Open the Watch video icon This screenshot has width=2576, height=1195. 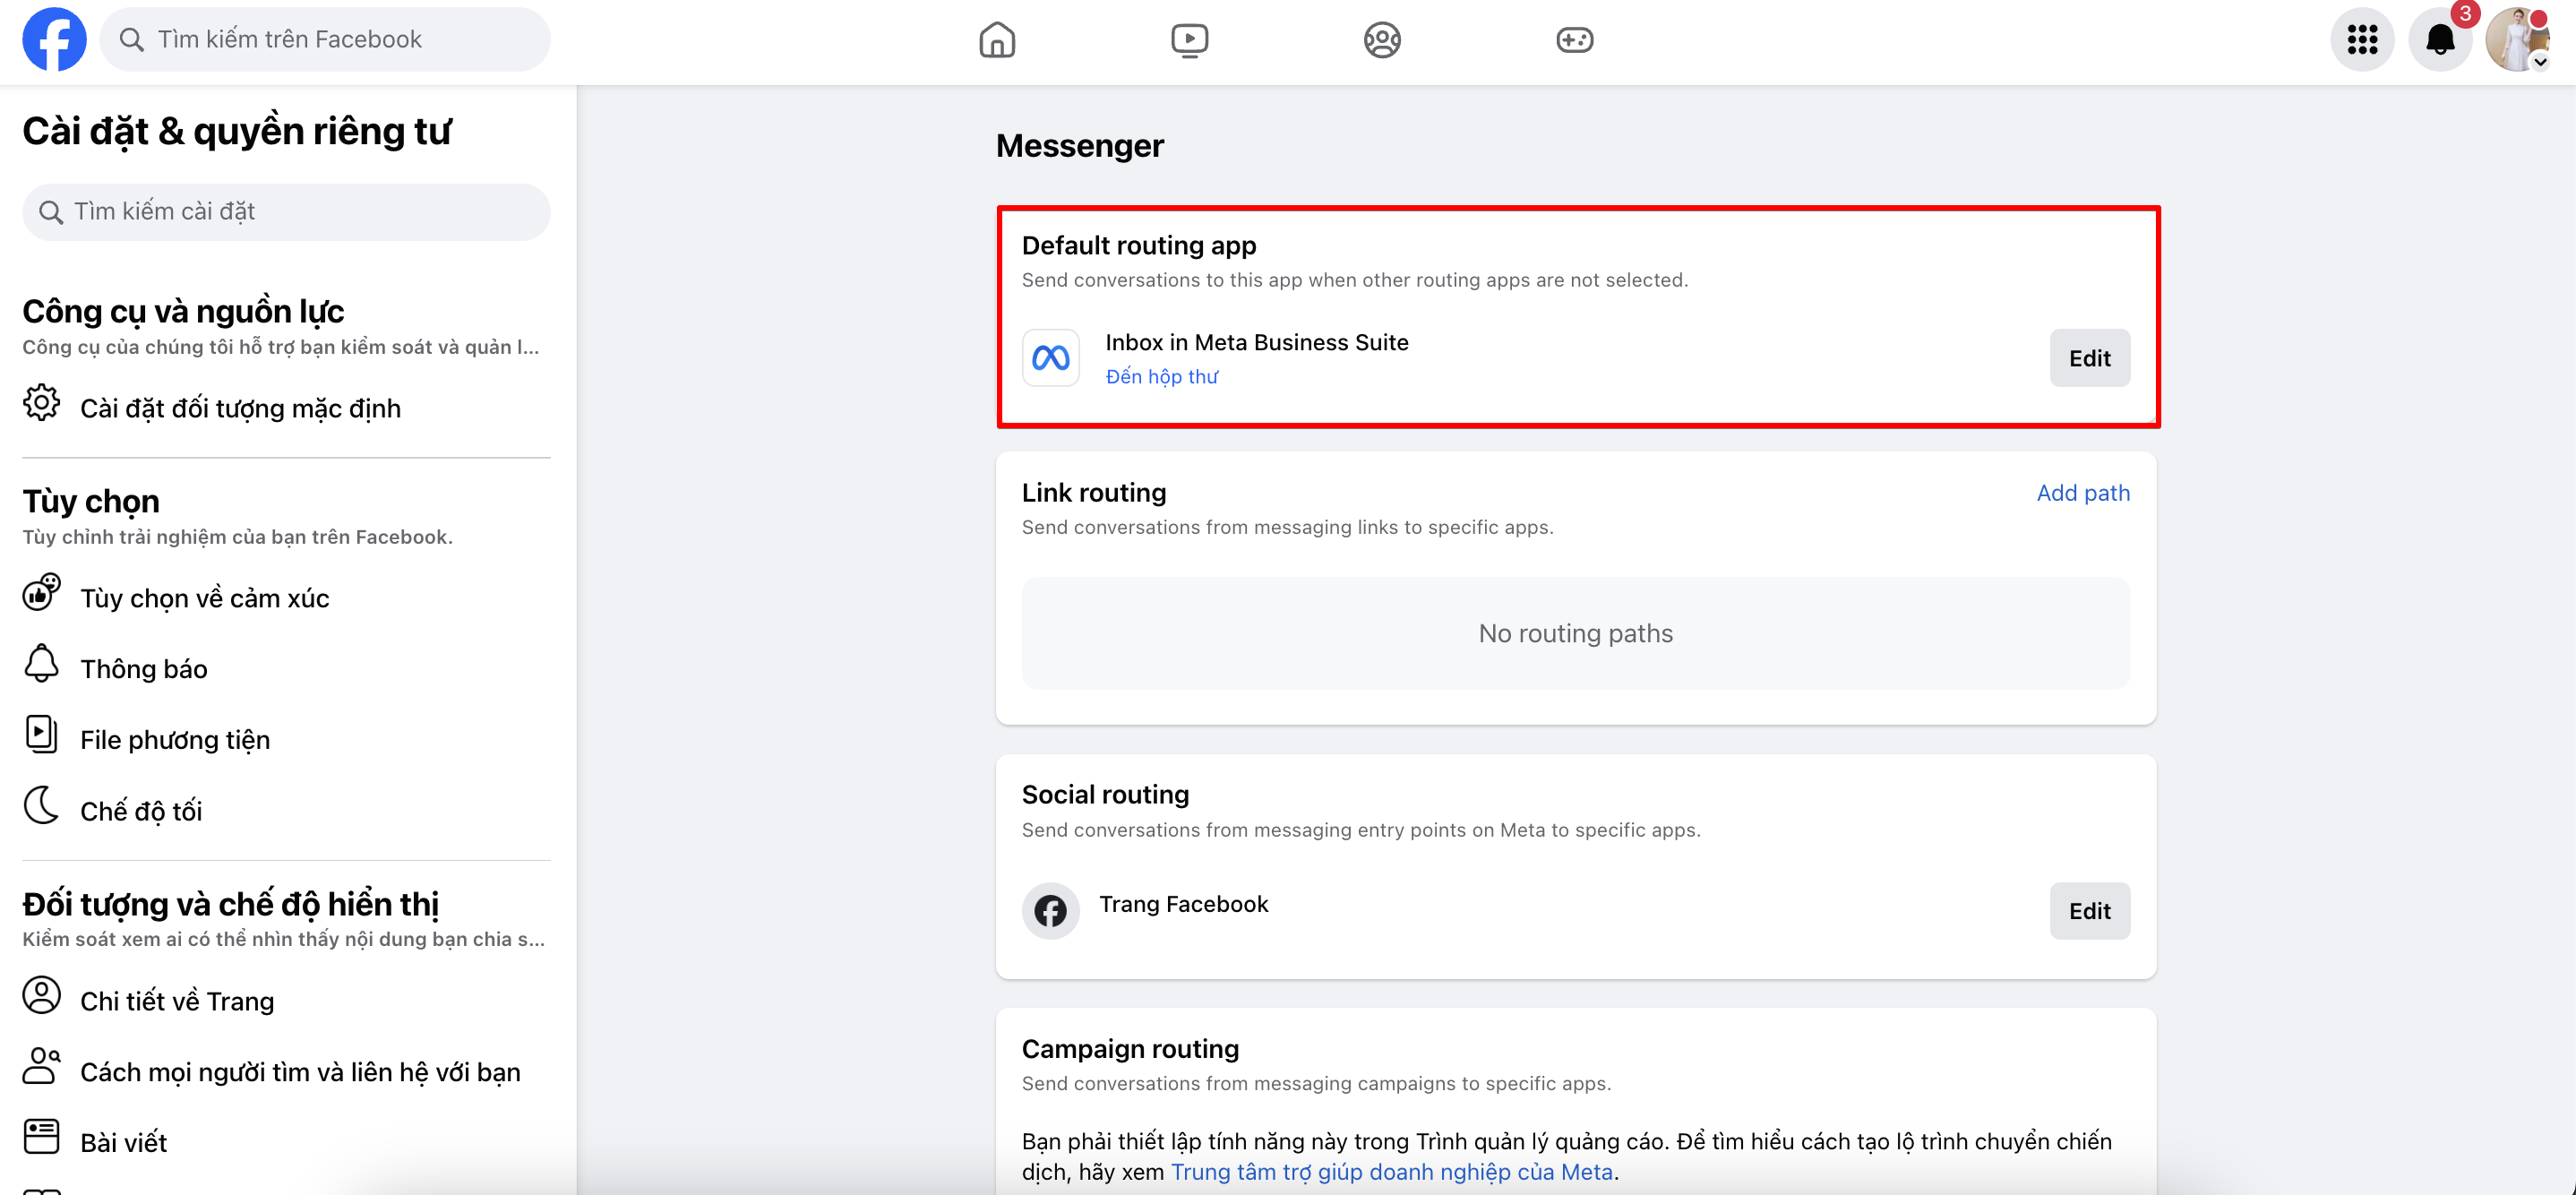click(x=1189, y=40)
